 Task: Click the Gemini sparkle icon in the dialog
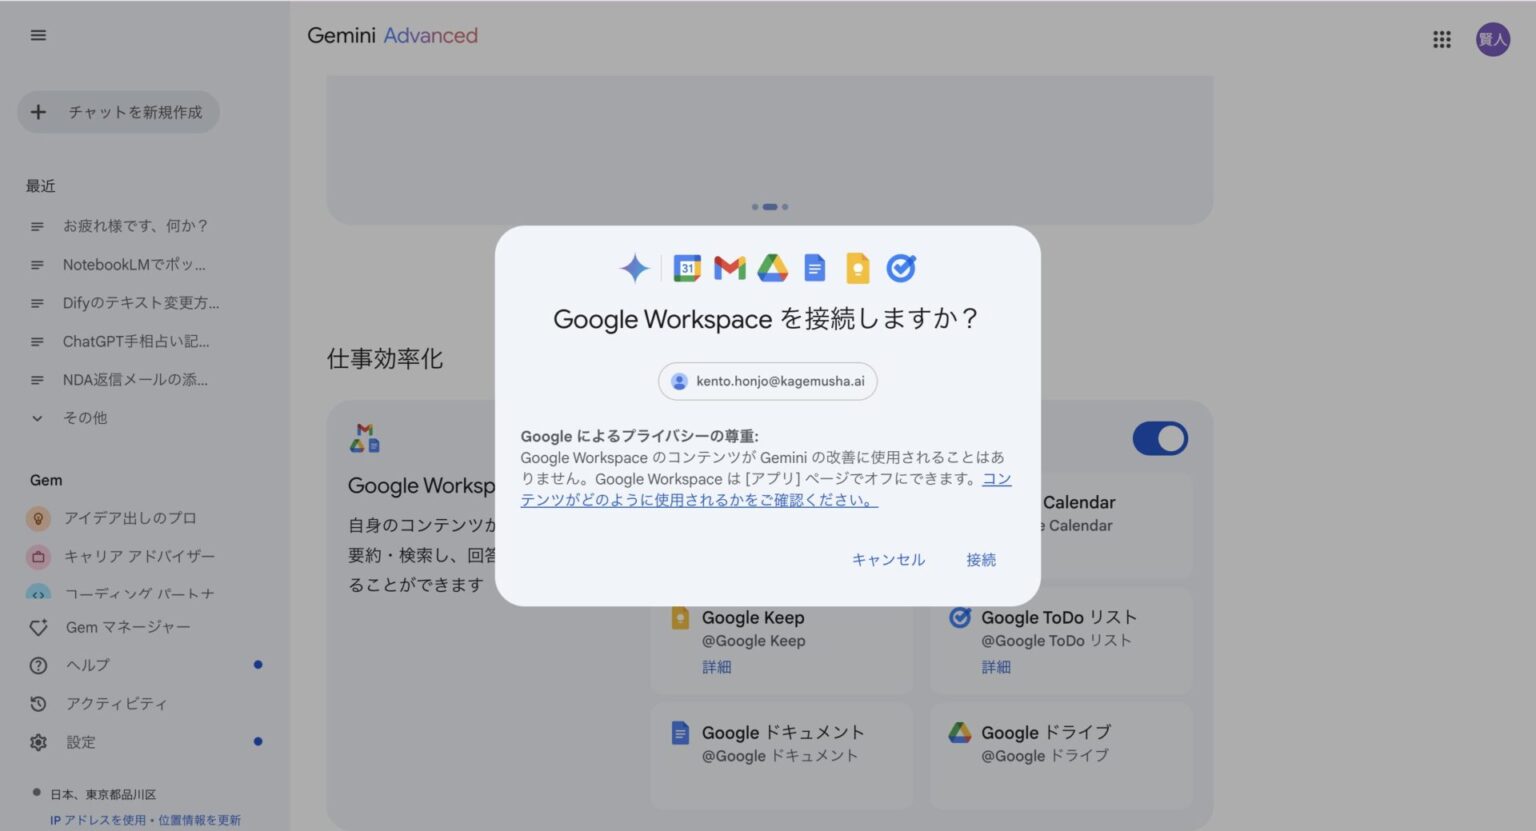tap(634, 267)
